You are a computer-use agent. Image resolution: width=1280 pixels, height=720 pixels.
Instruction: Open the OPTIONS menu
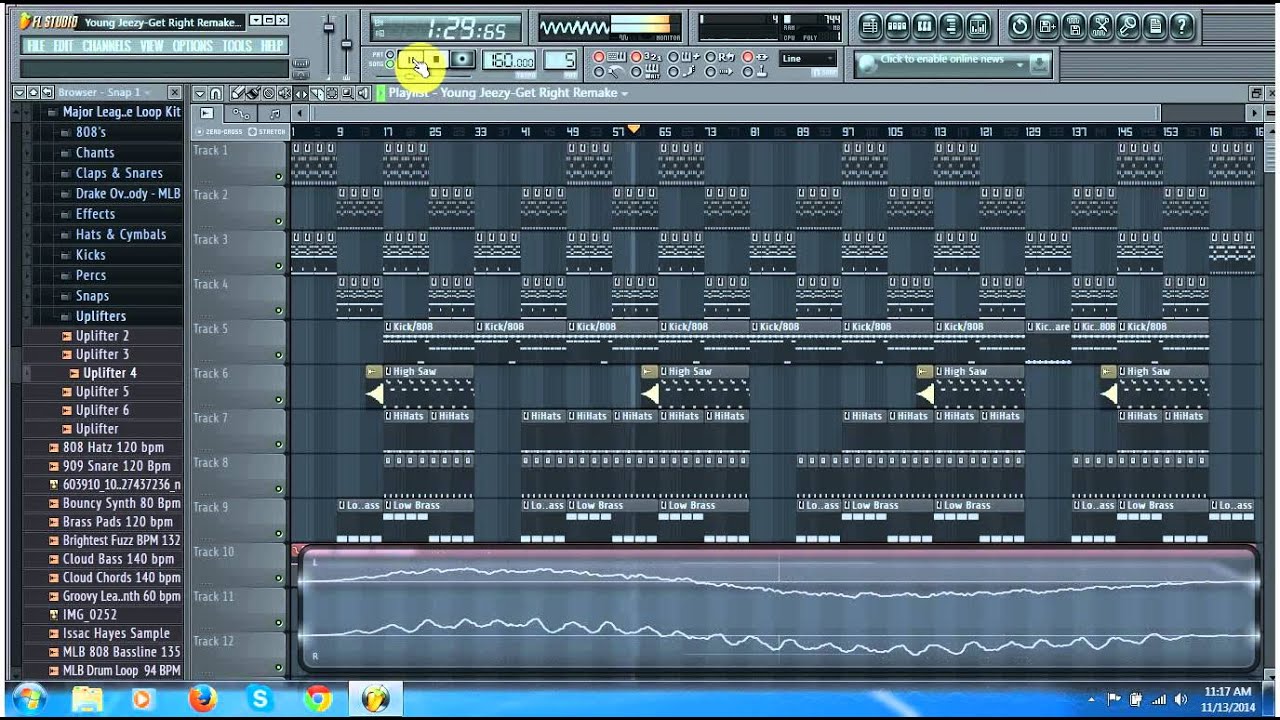[x=193, y=46]
